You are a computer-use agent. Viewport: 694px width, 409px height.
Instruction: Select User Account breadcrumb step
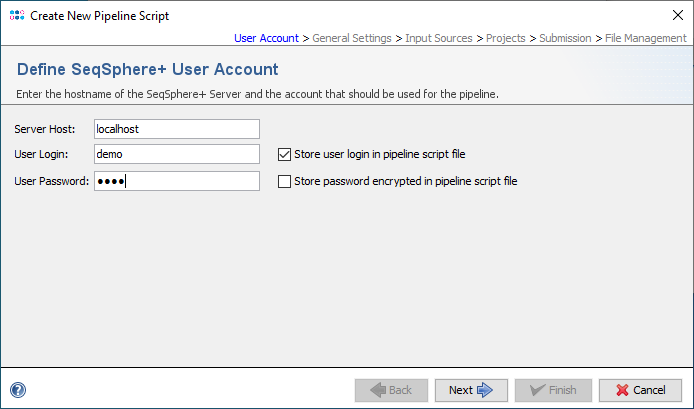point(266,38)
